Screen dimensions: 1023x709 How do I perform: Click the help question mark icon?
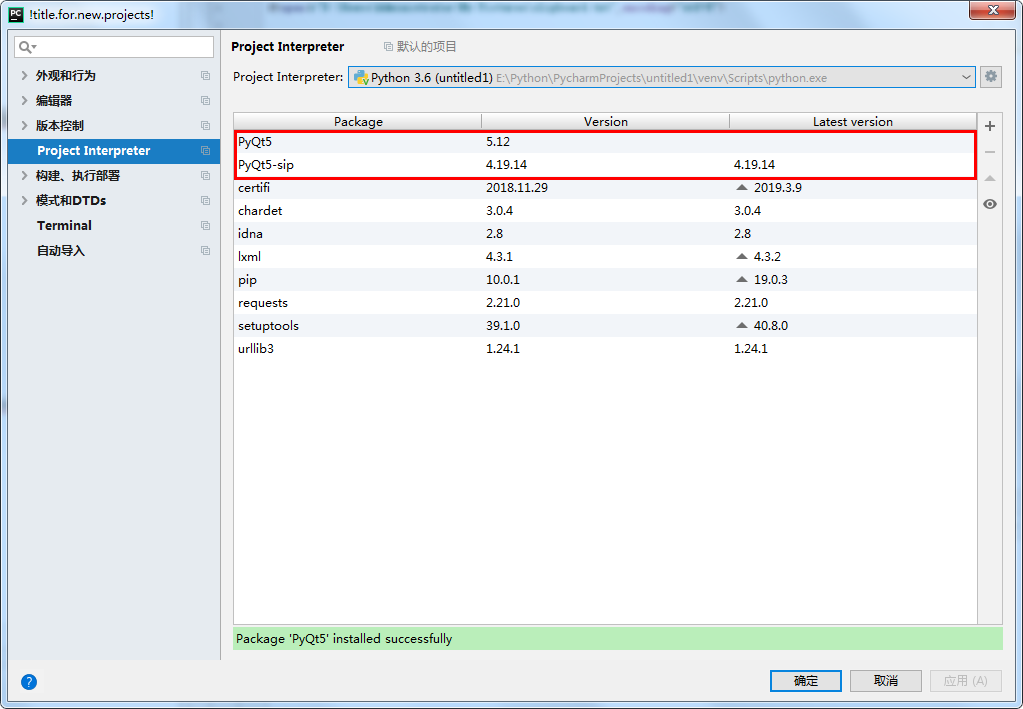29,682
